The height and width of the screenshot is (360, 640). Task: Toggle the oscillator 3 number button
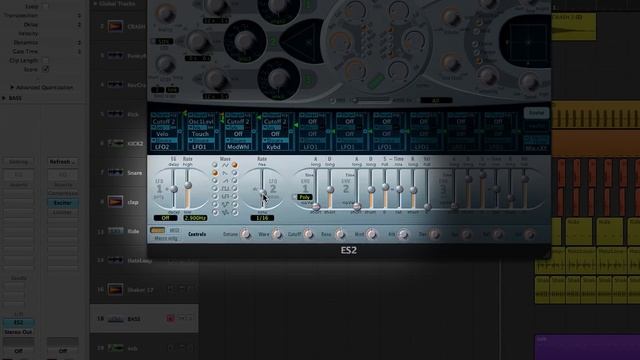click(x=308, y=80)
